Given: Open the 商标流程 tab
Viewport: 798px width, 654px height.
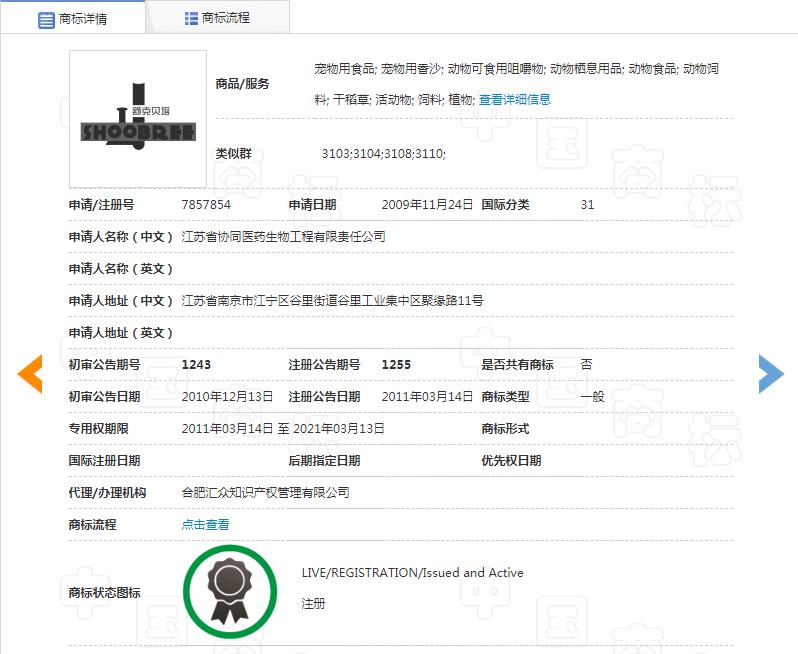Looking at the screenshot, I should click(217, 18).
